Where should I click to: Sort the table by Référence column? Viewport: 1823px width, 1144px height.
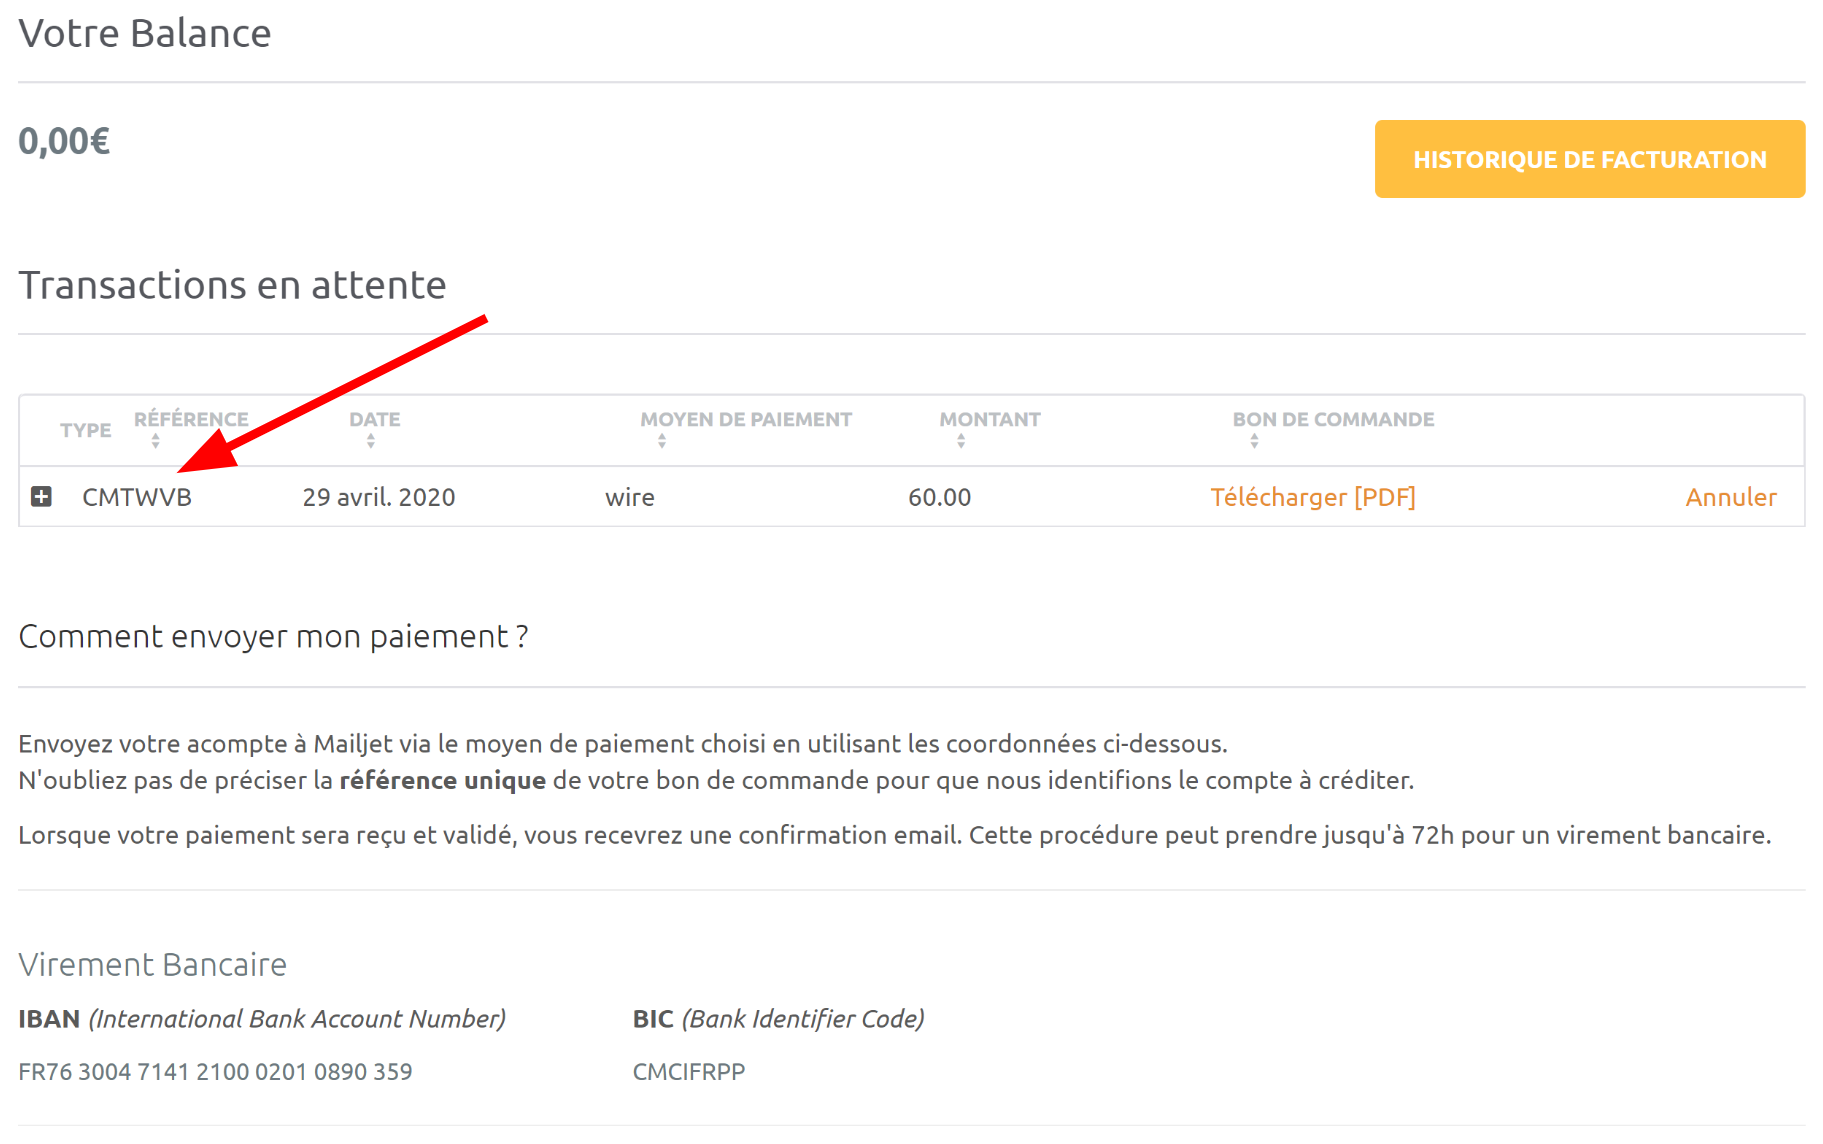point(191,428)
